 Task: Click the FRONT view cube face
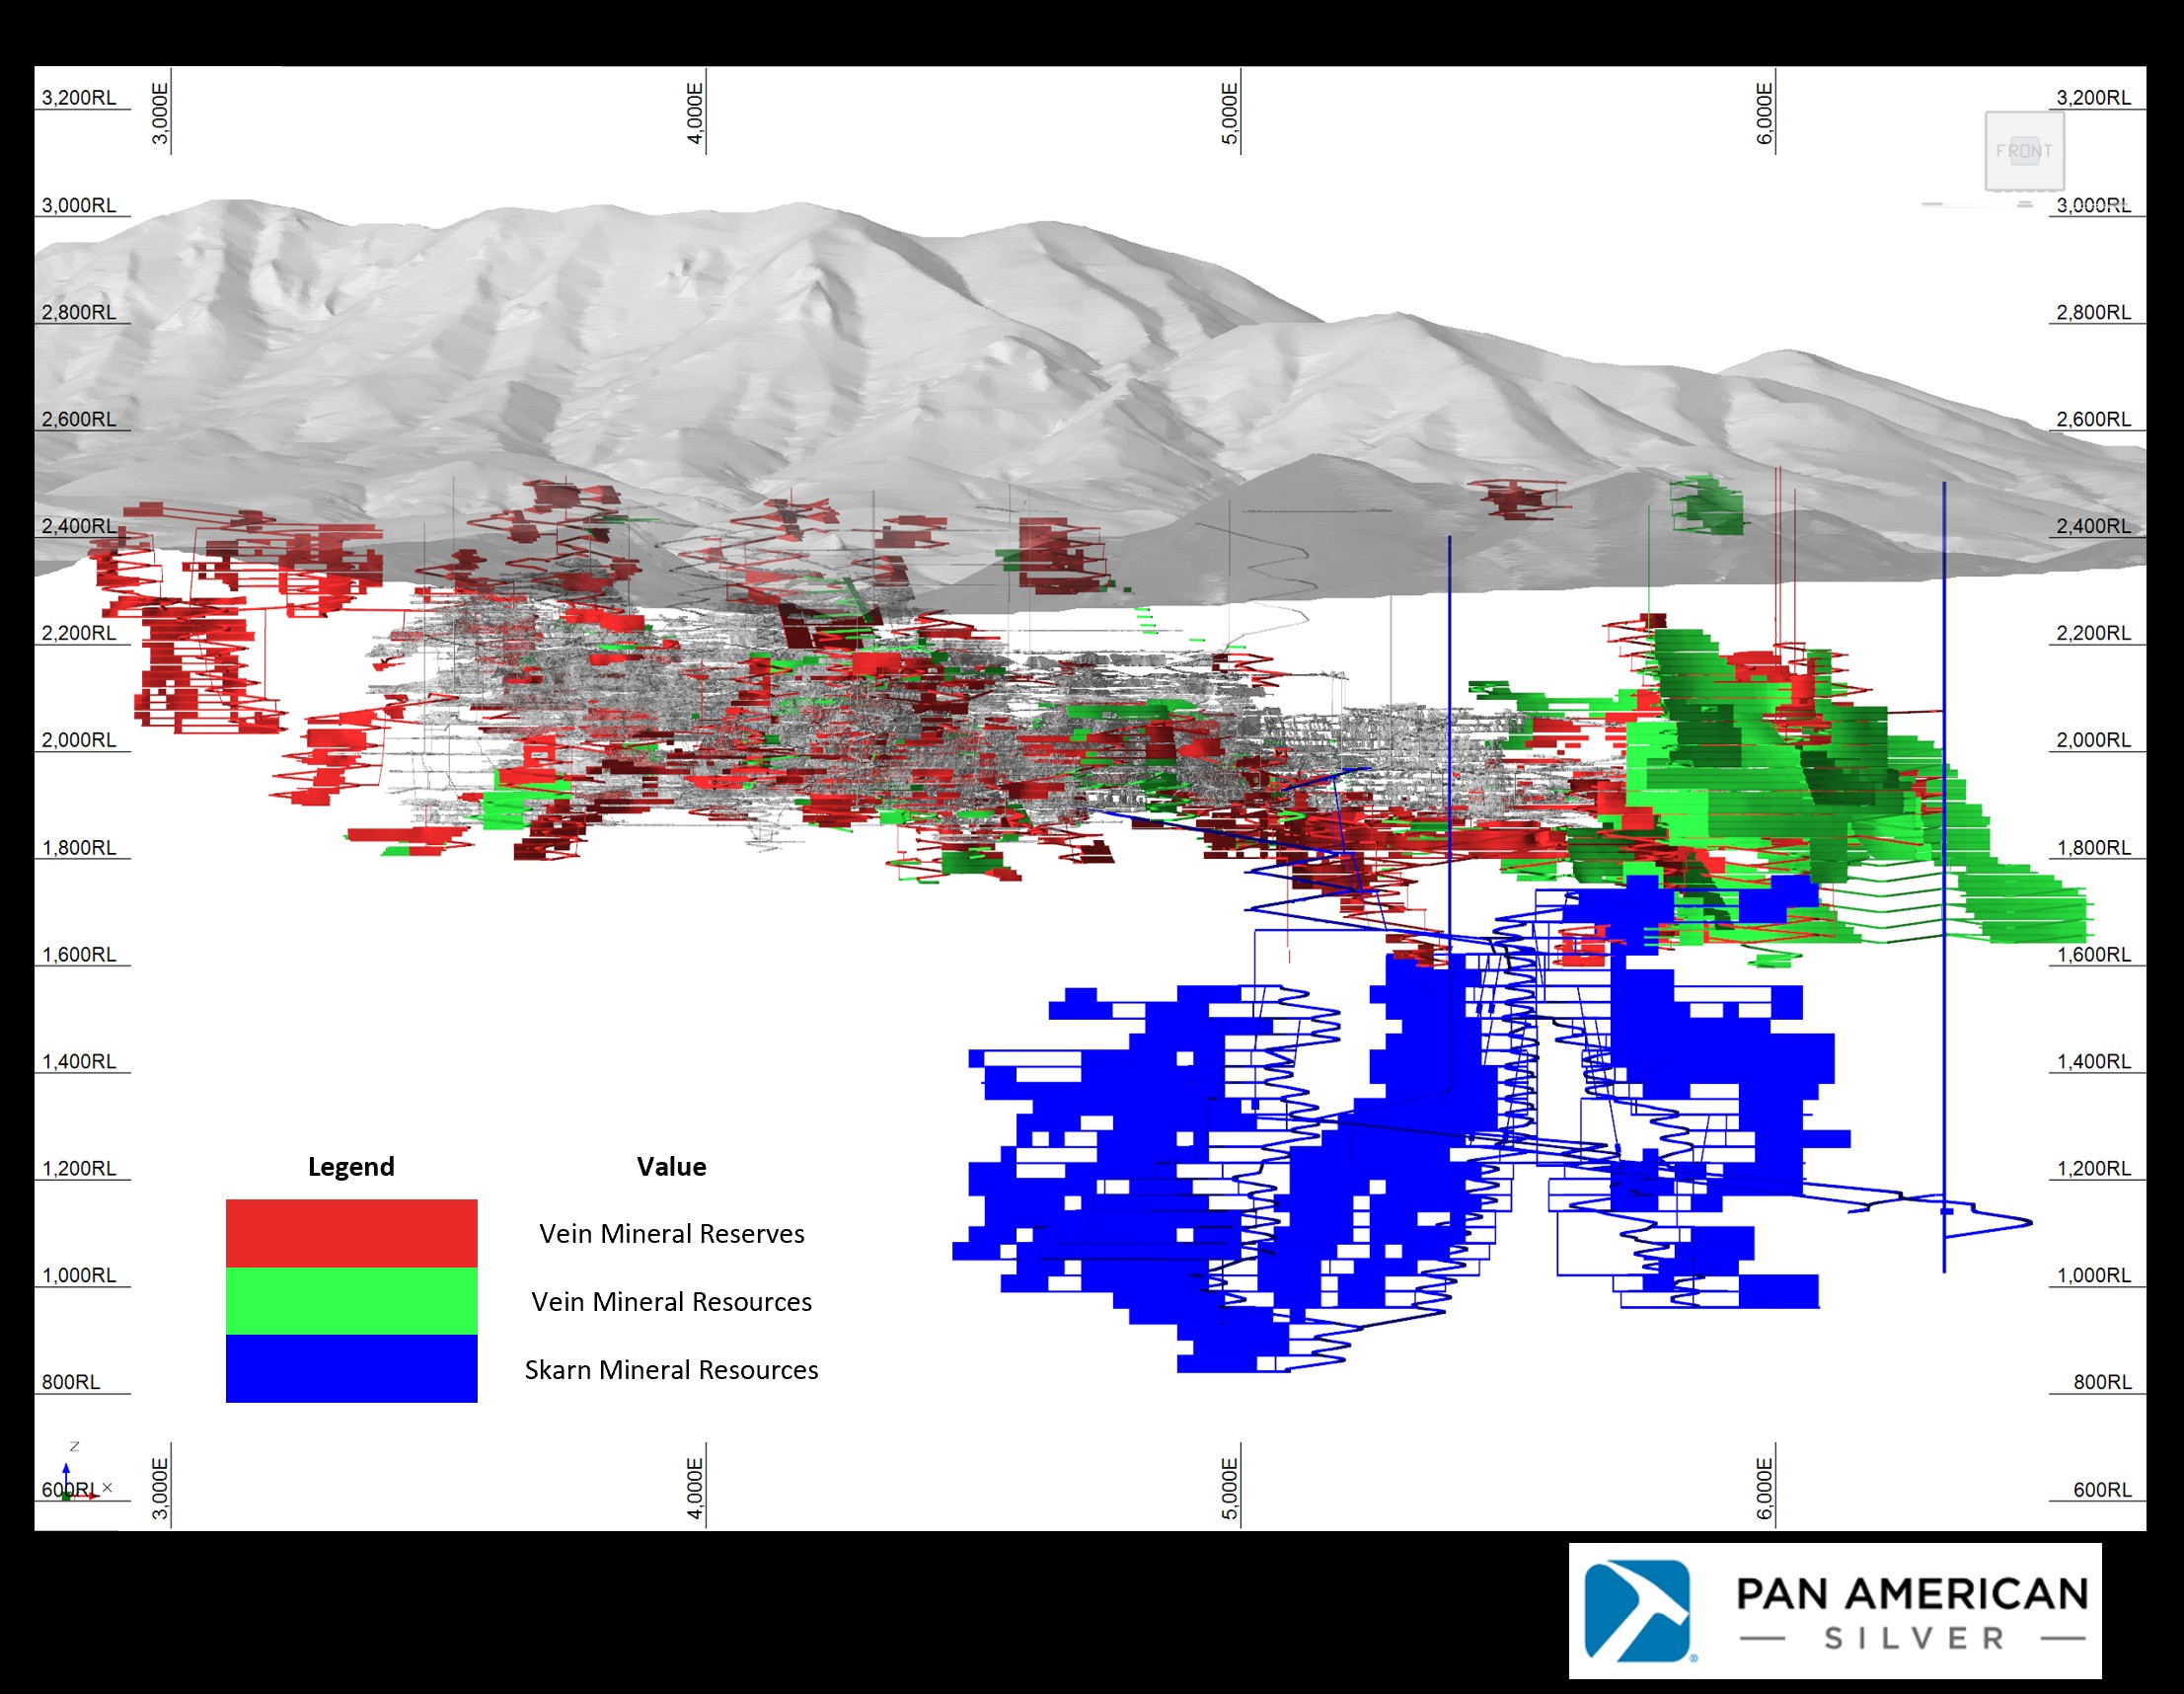tap(2024, 151)
